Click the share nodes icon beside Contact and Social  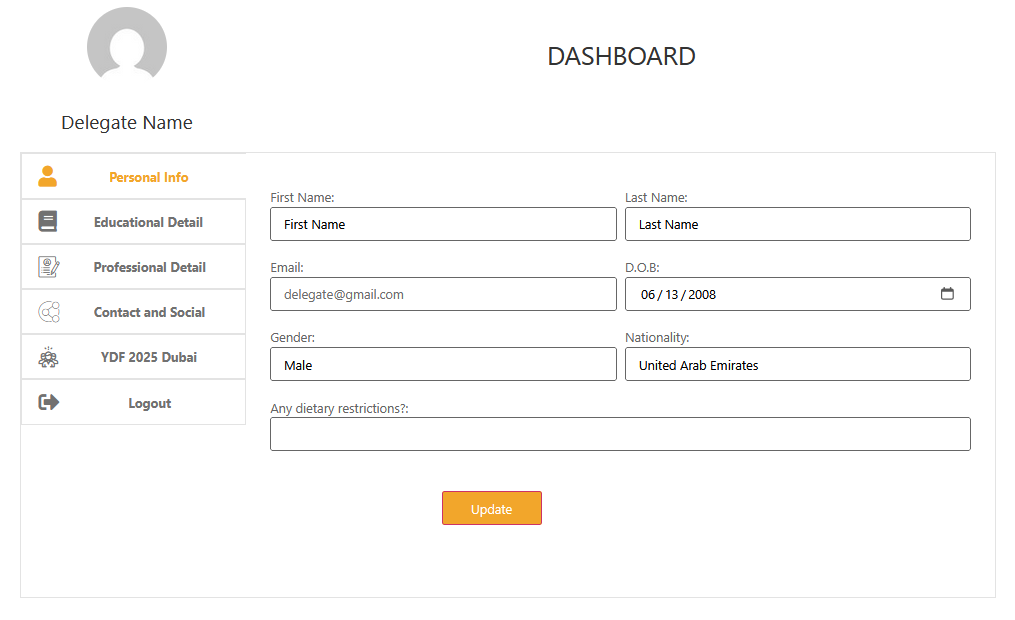coord(49,312)
